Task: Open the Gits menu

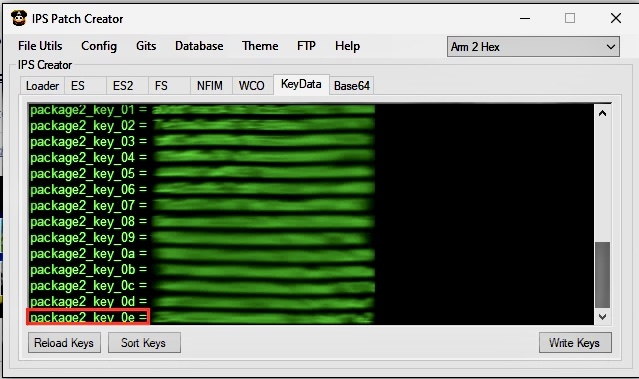Action: click(x=146, y=46)
